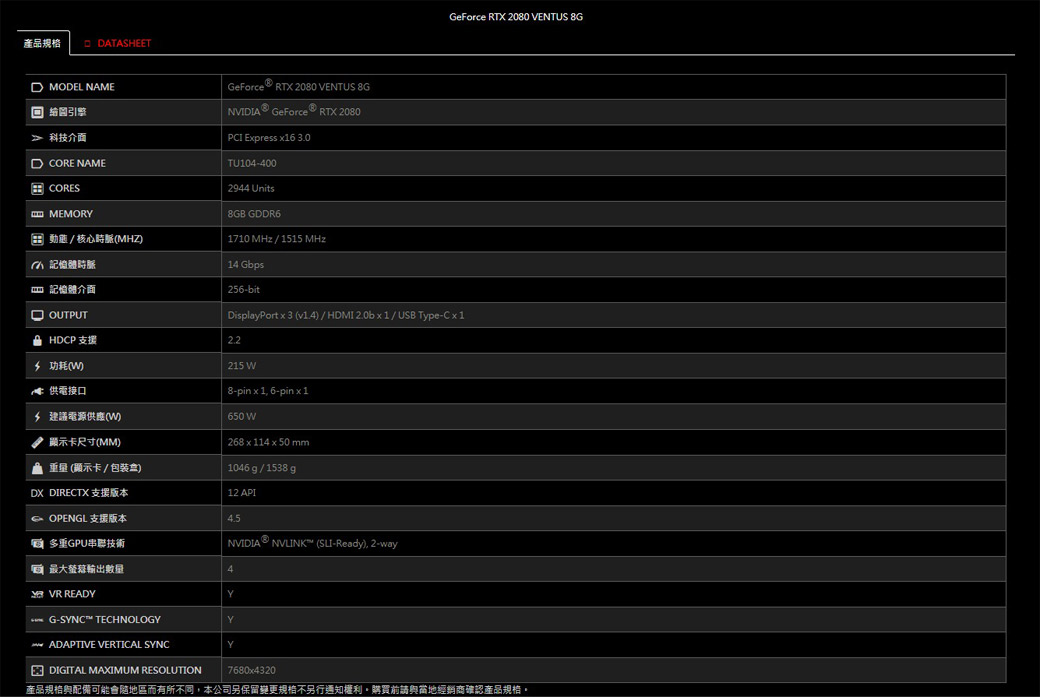The width and height of the screenshot is (1040, 697).
Task: Click the 重量 weight icon
Action: [x=37, y=468]
